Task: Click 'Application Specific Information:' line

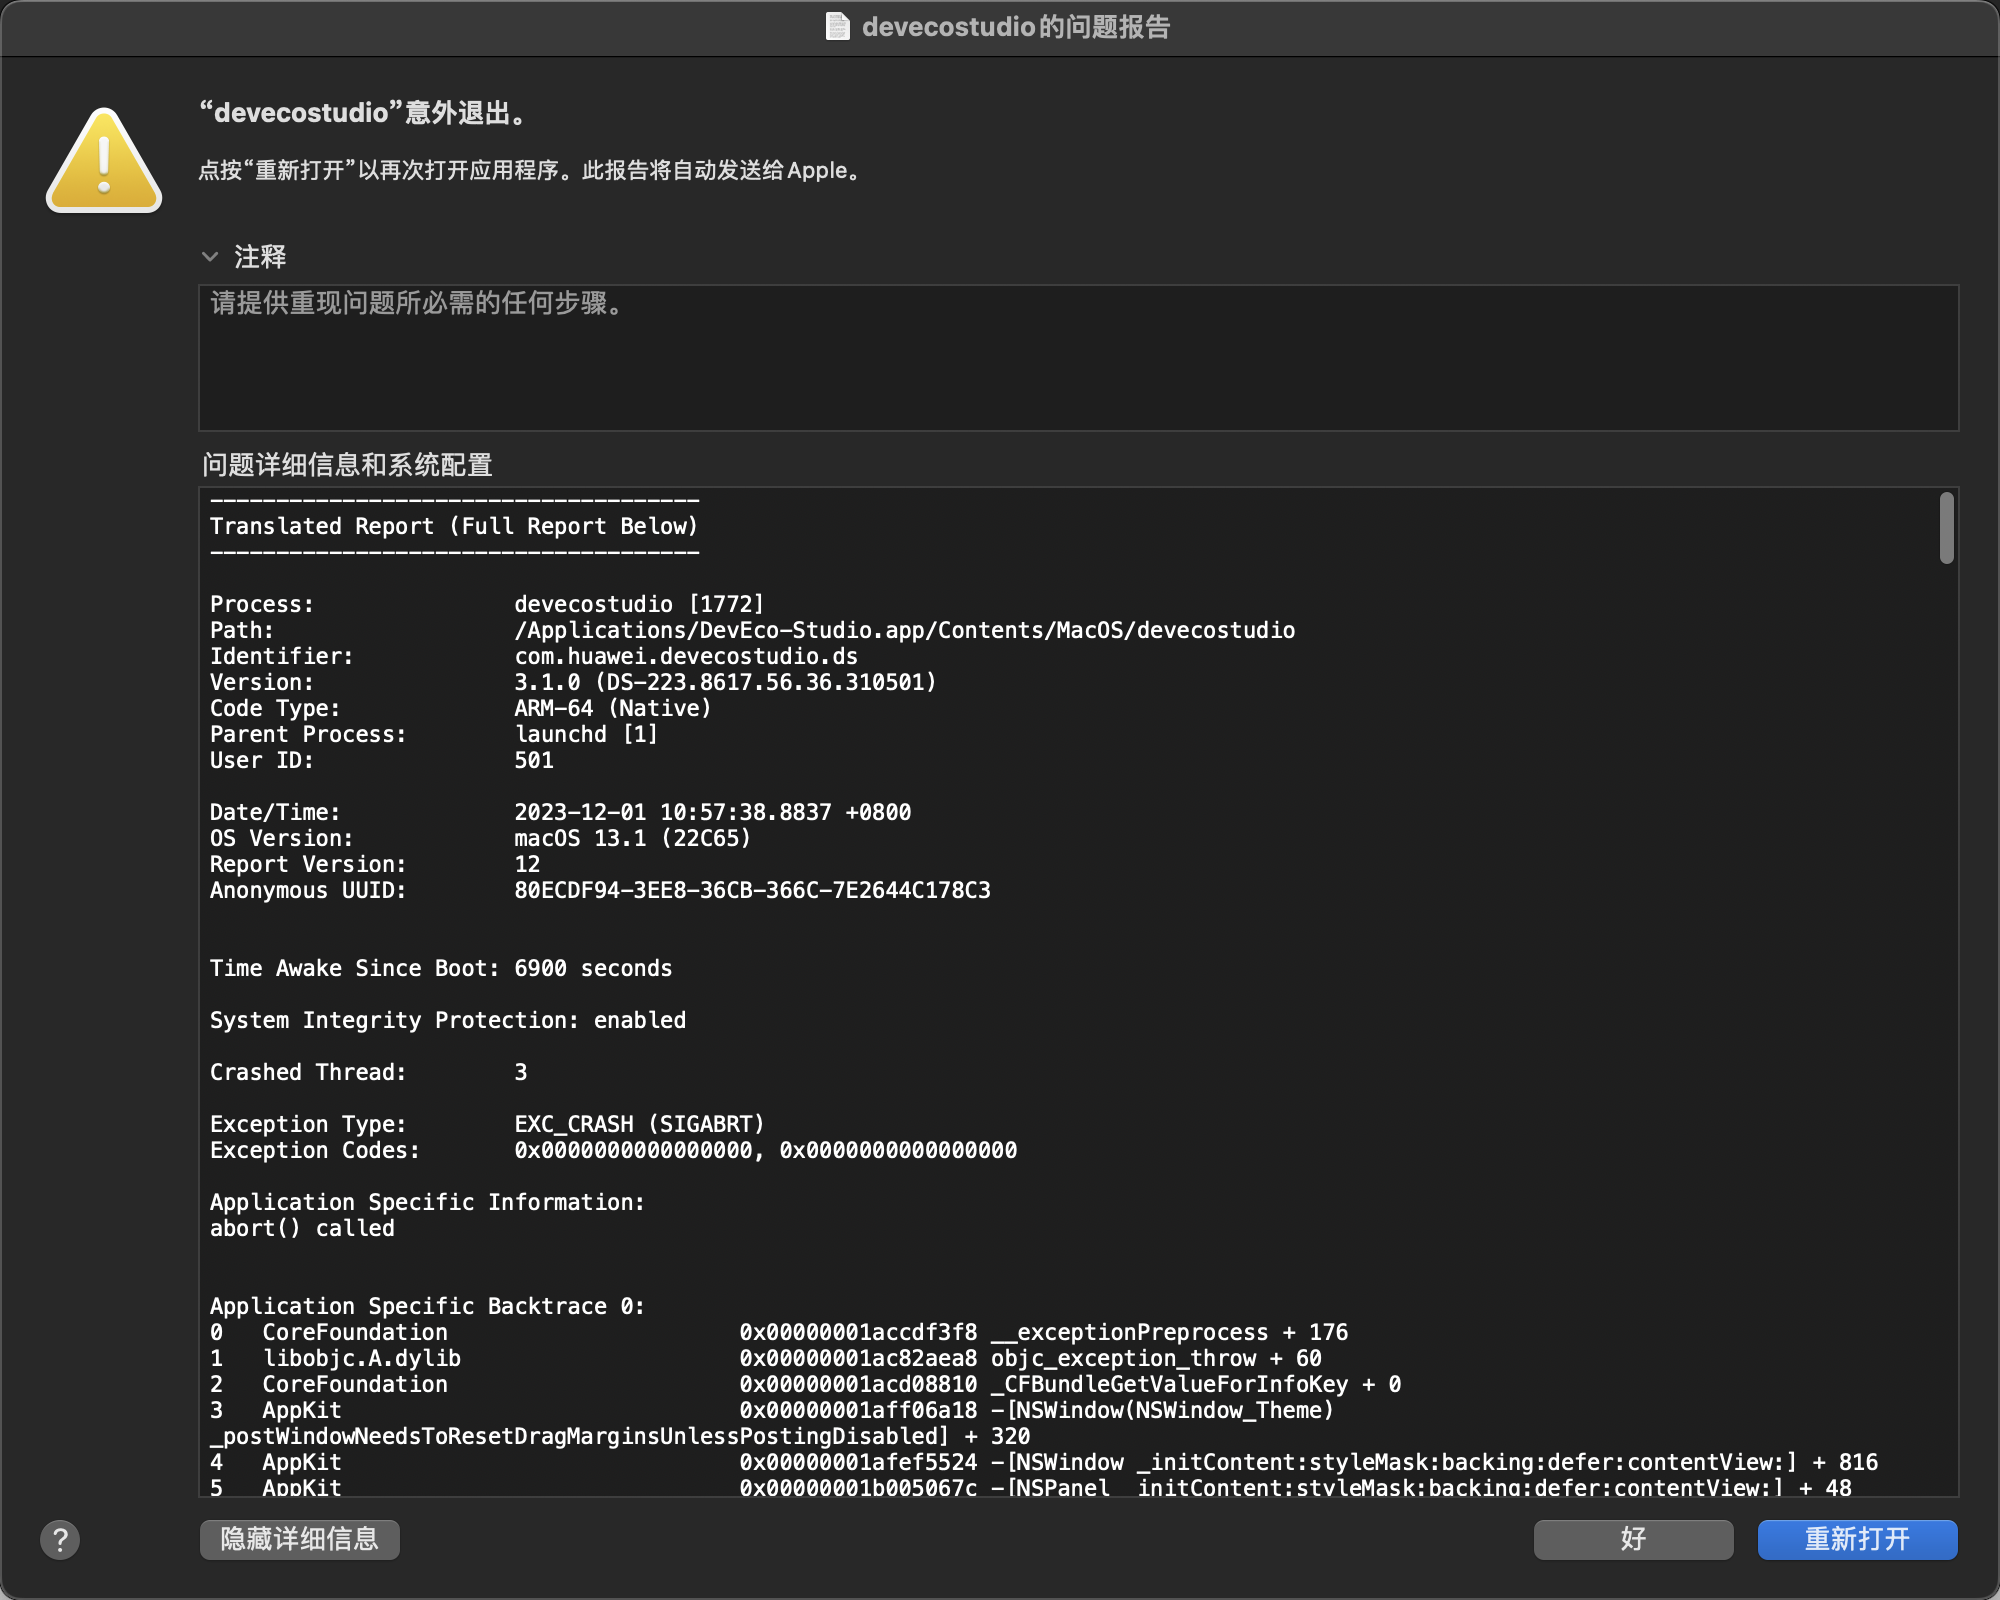Action: point(427,1202)
